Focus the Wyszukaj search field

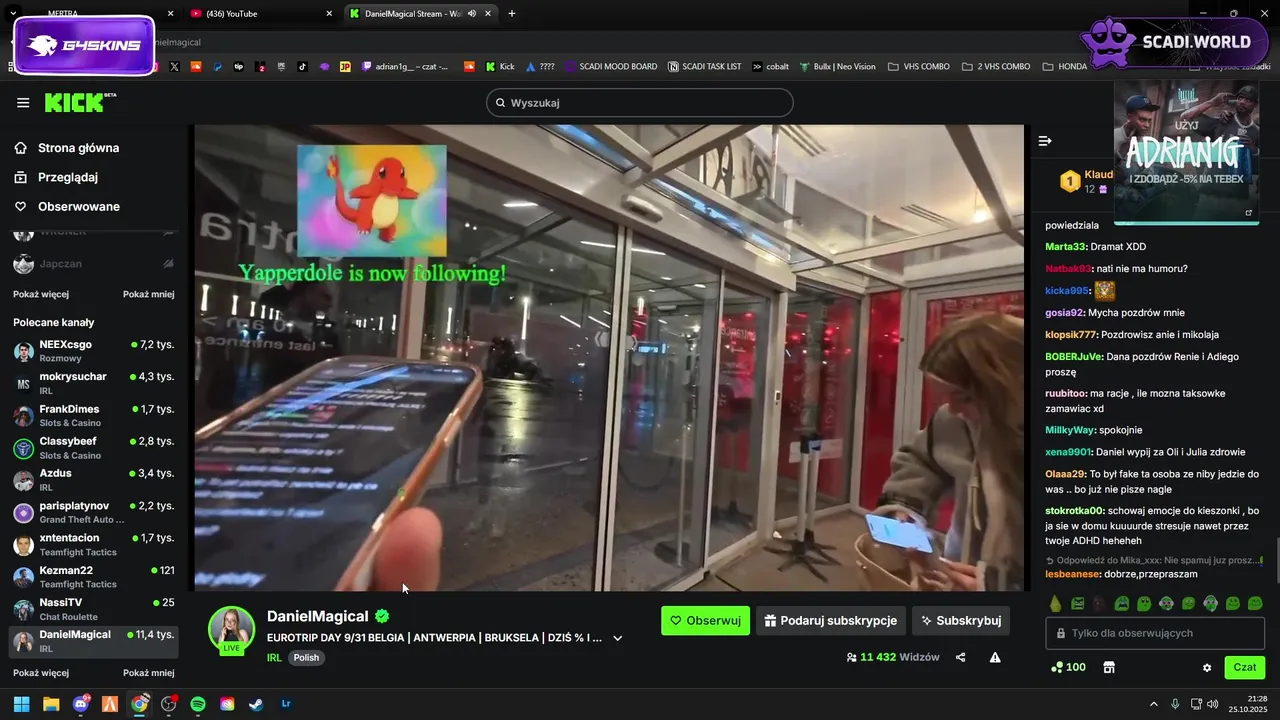click(639, 103)
